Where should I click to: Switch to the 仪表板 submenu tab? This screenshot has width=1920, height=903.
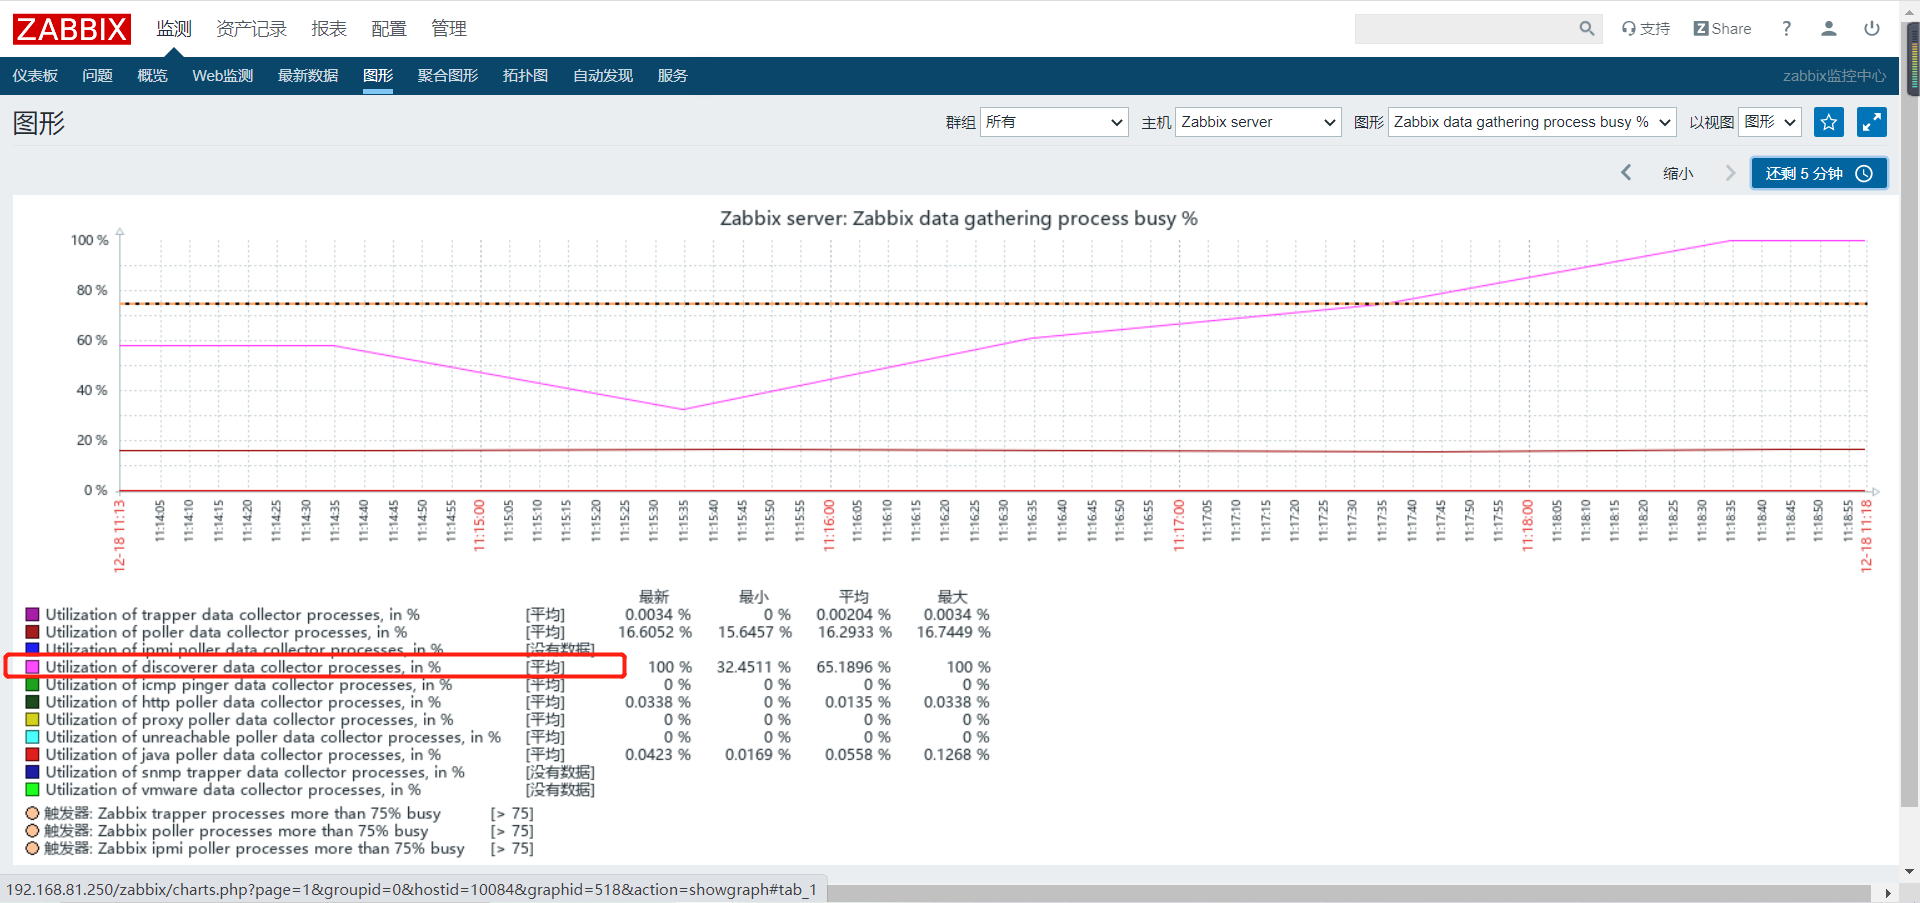pyautogui.click(x=35, y=76)
